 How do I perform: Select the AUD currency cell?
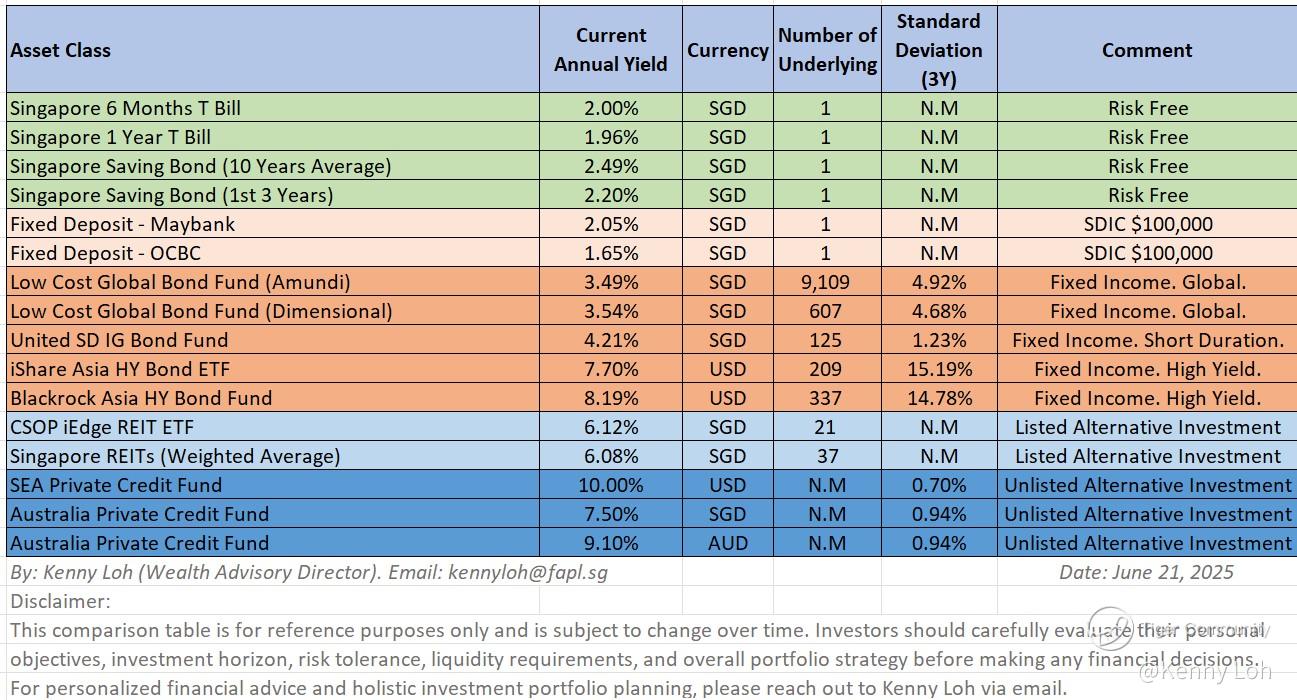click(x=727, y=543)
